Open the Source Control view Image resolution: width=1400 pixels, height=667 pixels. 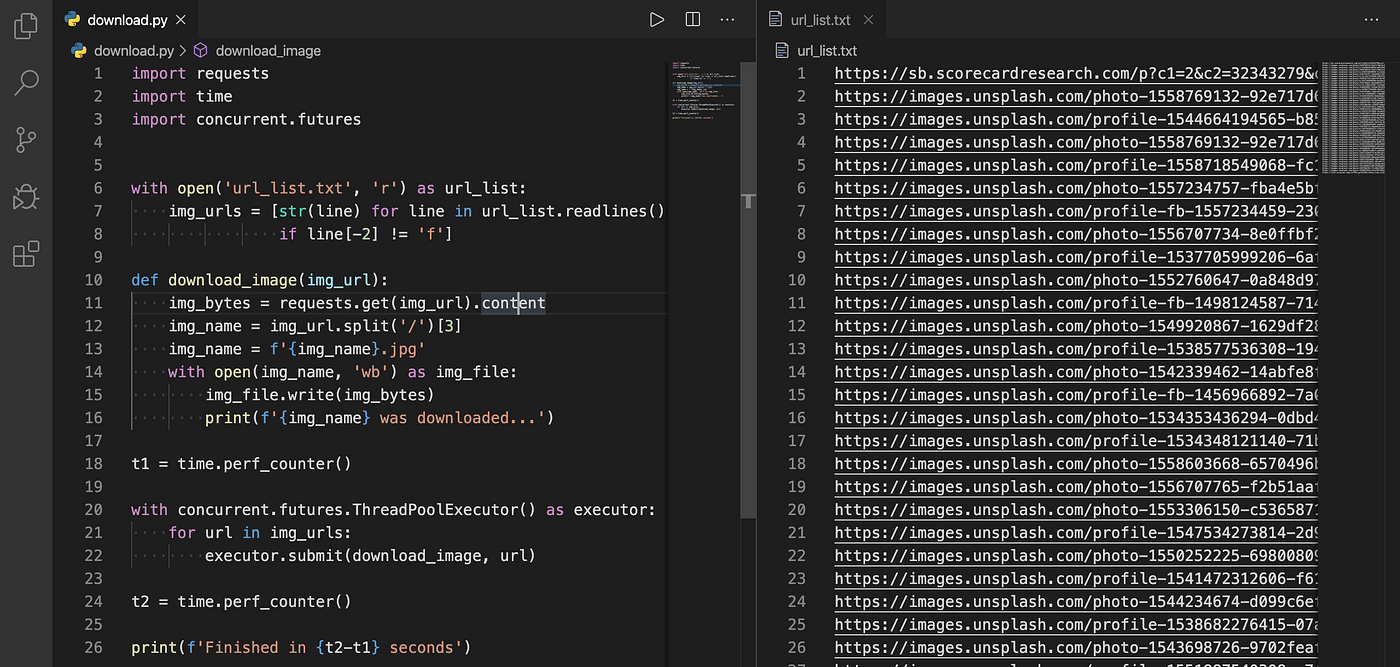25,140
